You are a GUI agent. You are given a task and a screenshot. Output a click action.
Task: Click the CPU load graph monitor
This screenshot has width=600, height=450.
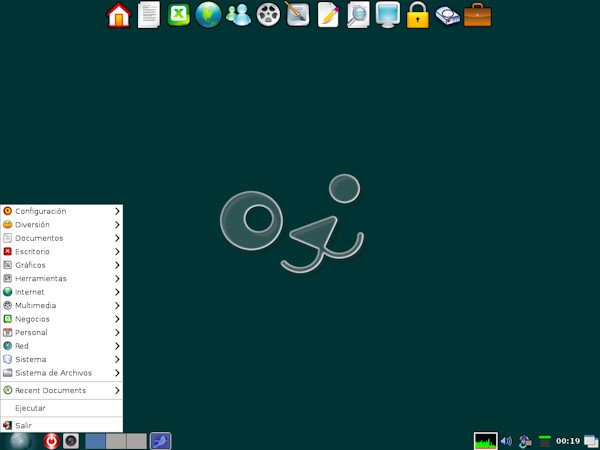pos(486,441)
